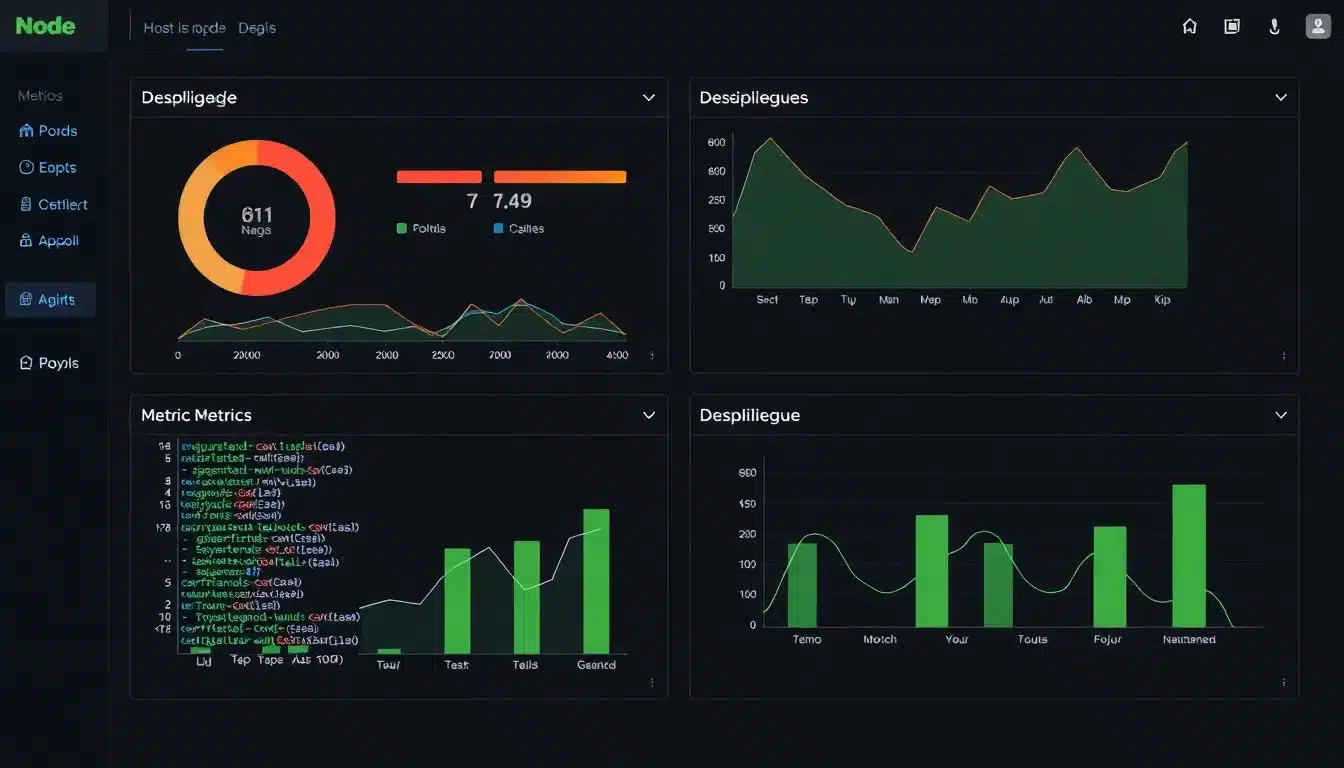Open the Degls tab

pyautogui.click(x=257, y=27)
